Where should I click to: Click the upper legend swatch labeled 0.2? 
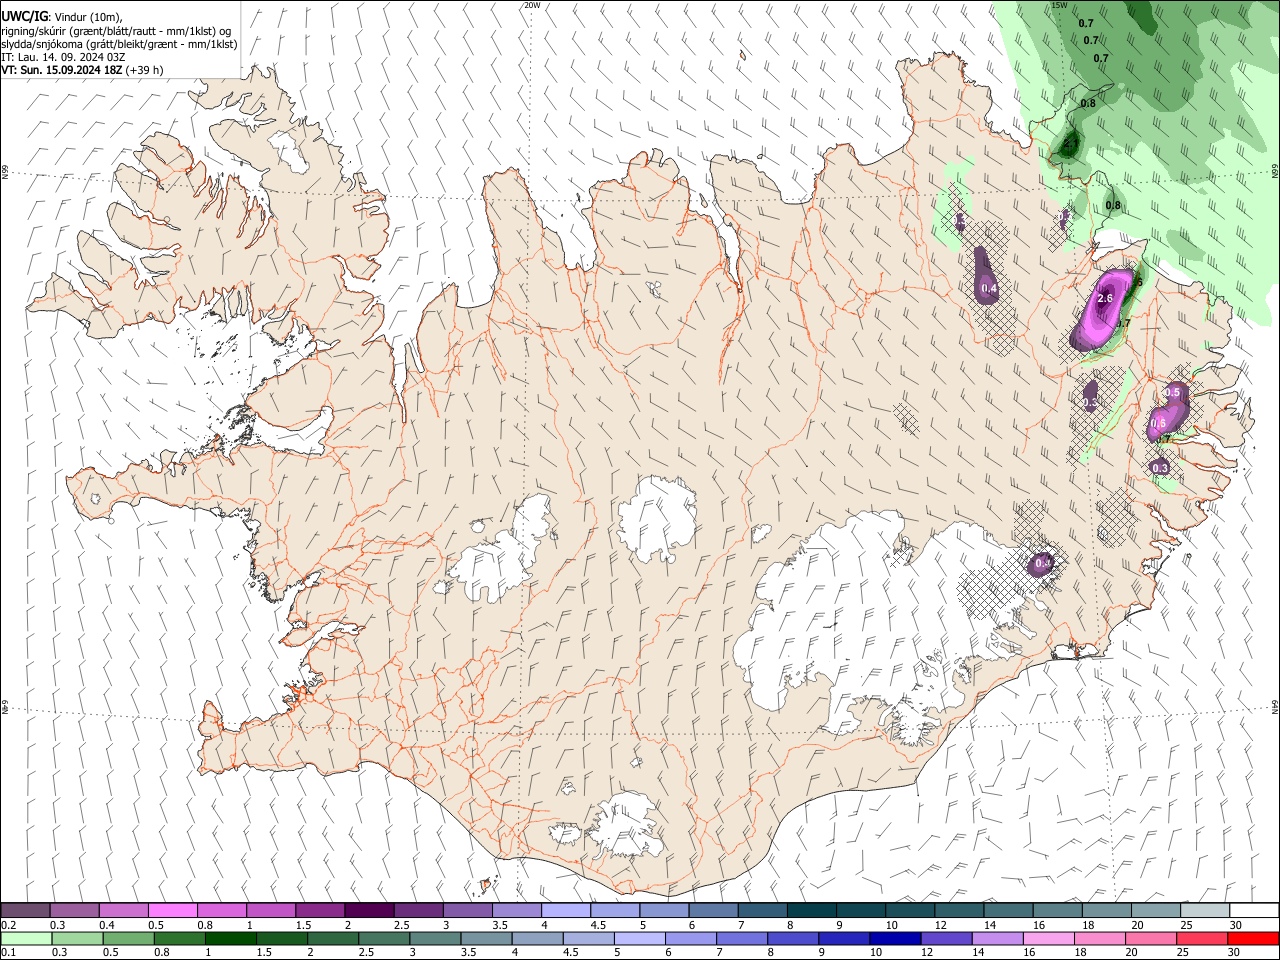(x=25, y=911)
